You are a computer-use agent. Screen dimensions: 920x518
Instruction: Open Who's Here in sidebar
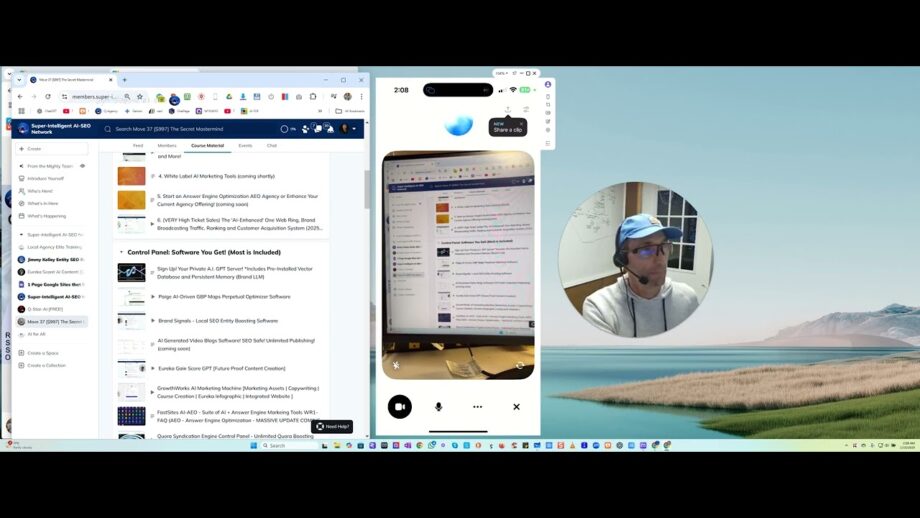pyautogui.click(x=40, y=191)
